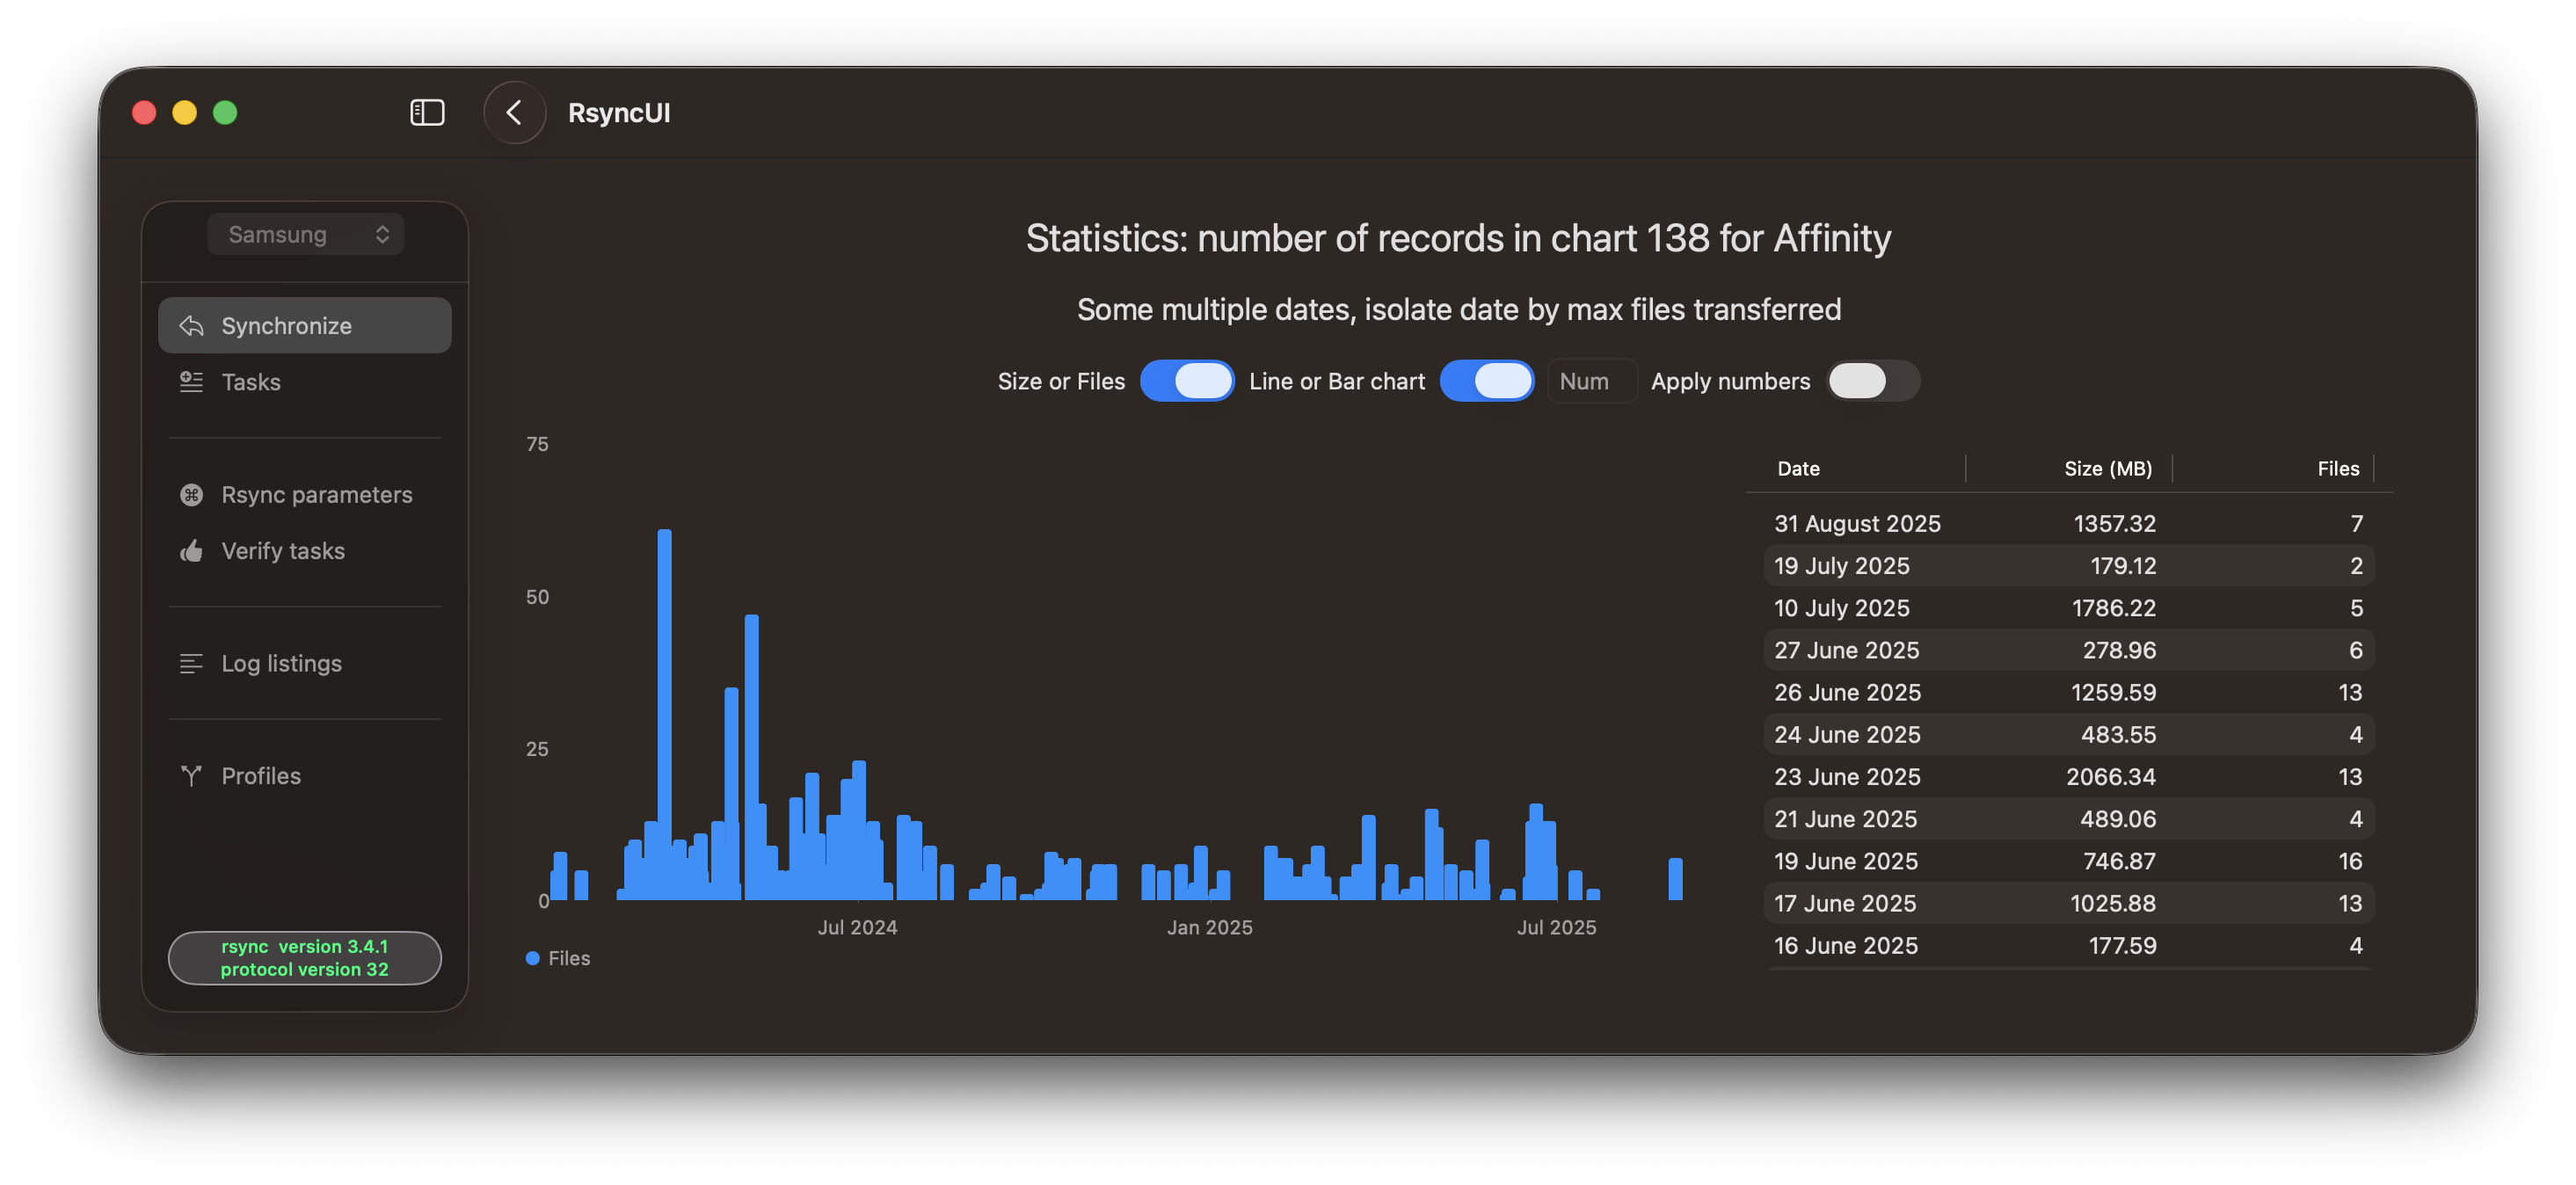Screen dimensions: 2576x1185
Task: Click the RsyncUI window title
Action: [x=619, y=113]
